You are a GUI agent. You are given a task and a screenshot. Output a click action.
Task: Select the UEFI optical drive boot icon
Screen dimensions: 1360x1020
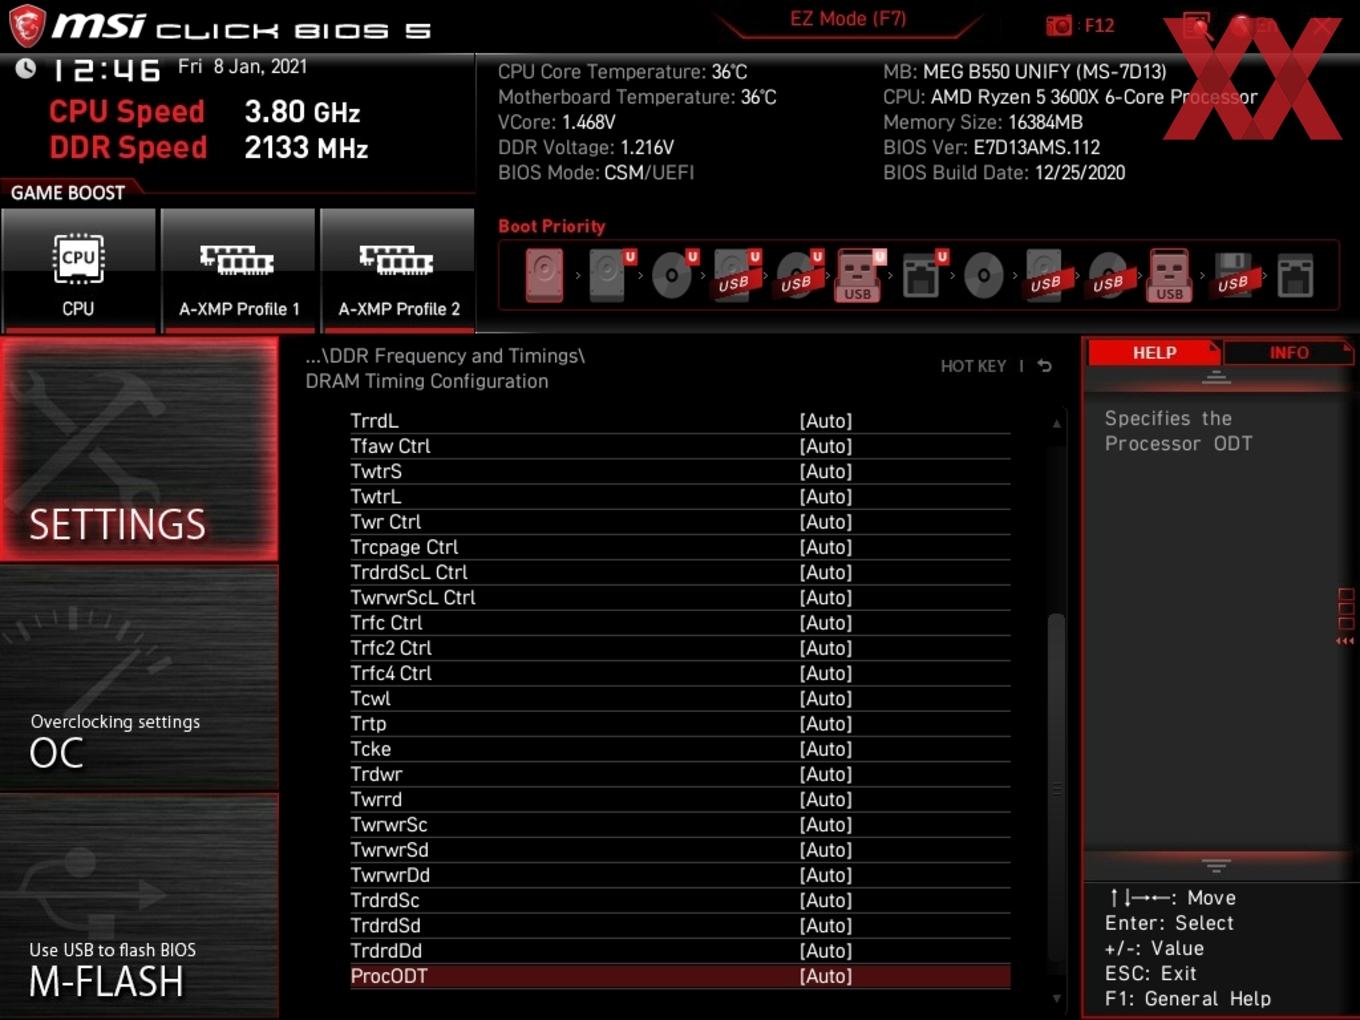[672, 275]
